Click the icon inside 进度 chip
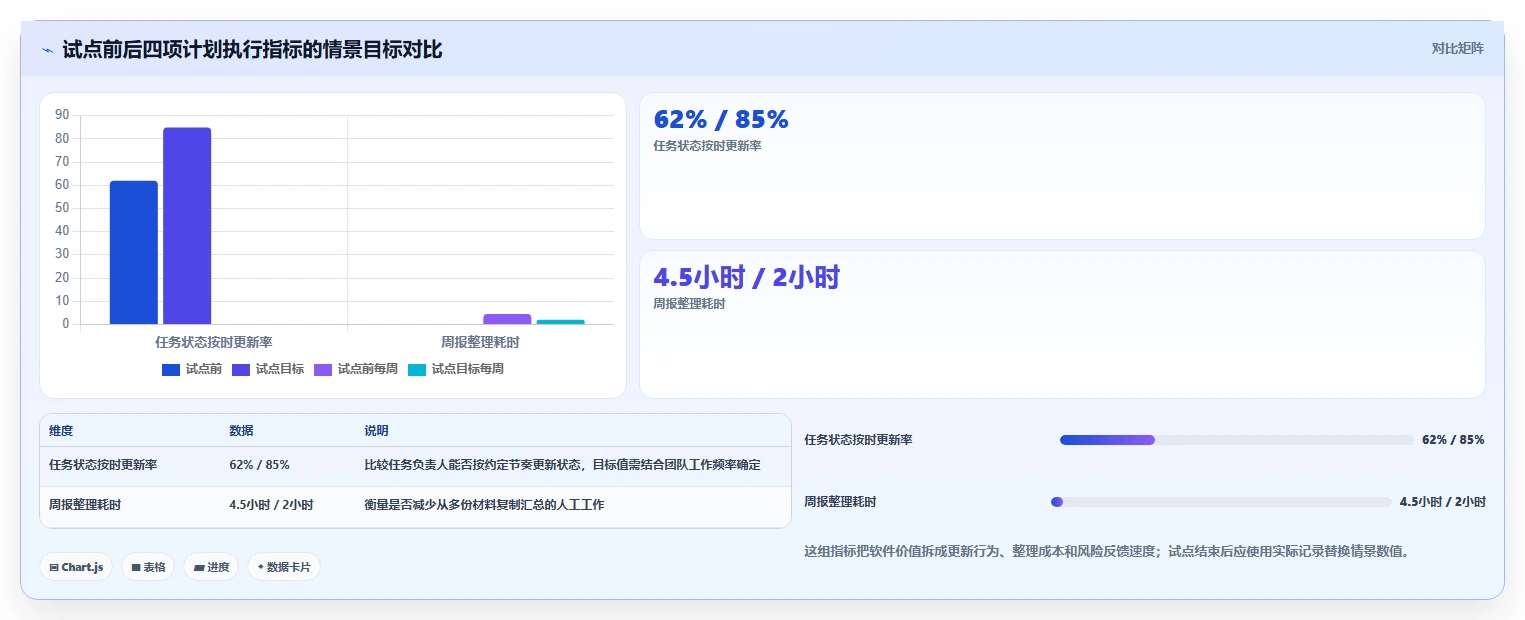The width and height of the screenshot is (1525, 620). 199,567
